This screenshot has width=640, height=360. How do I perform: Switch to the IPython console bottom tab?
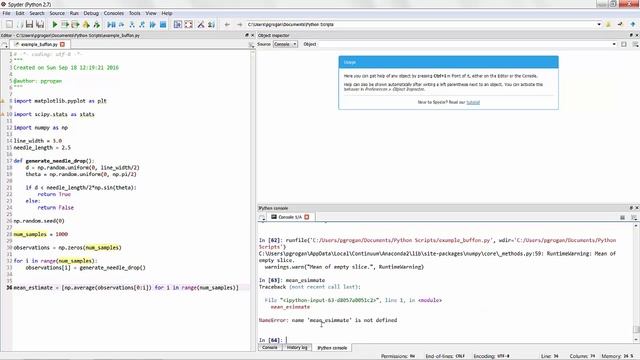click(332, 348)
